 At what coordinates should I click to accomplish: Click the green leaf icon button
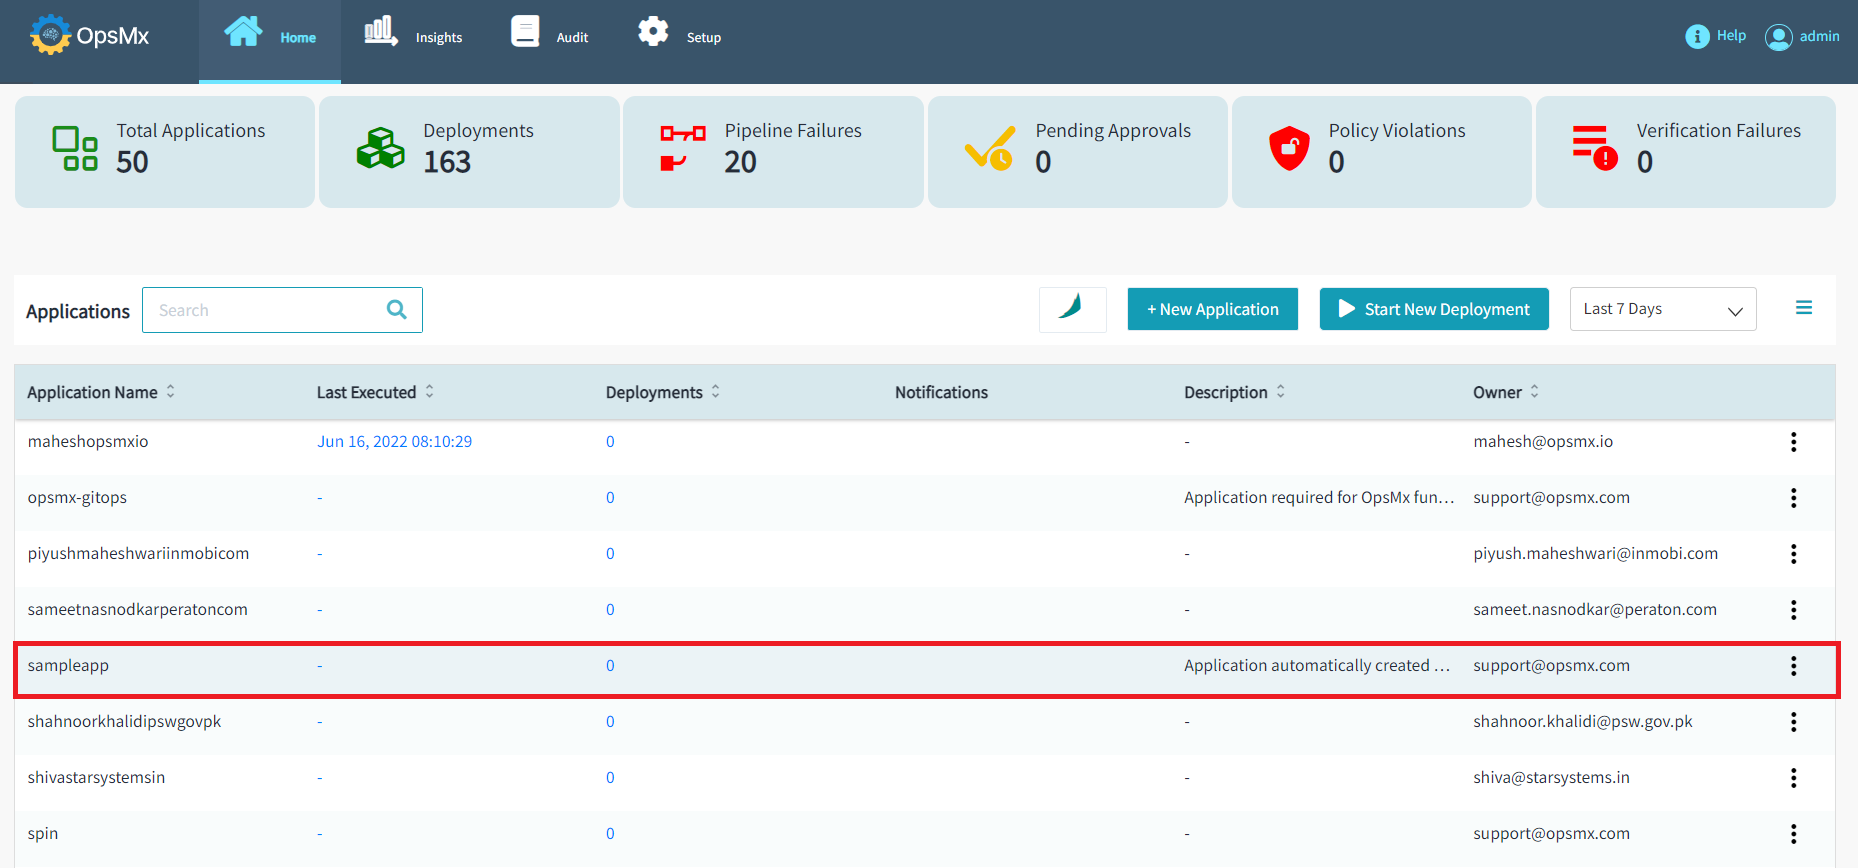coord(1072,309)
